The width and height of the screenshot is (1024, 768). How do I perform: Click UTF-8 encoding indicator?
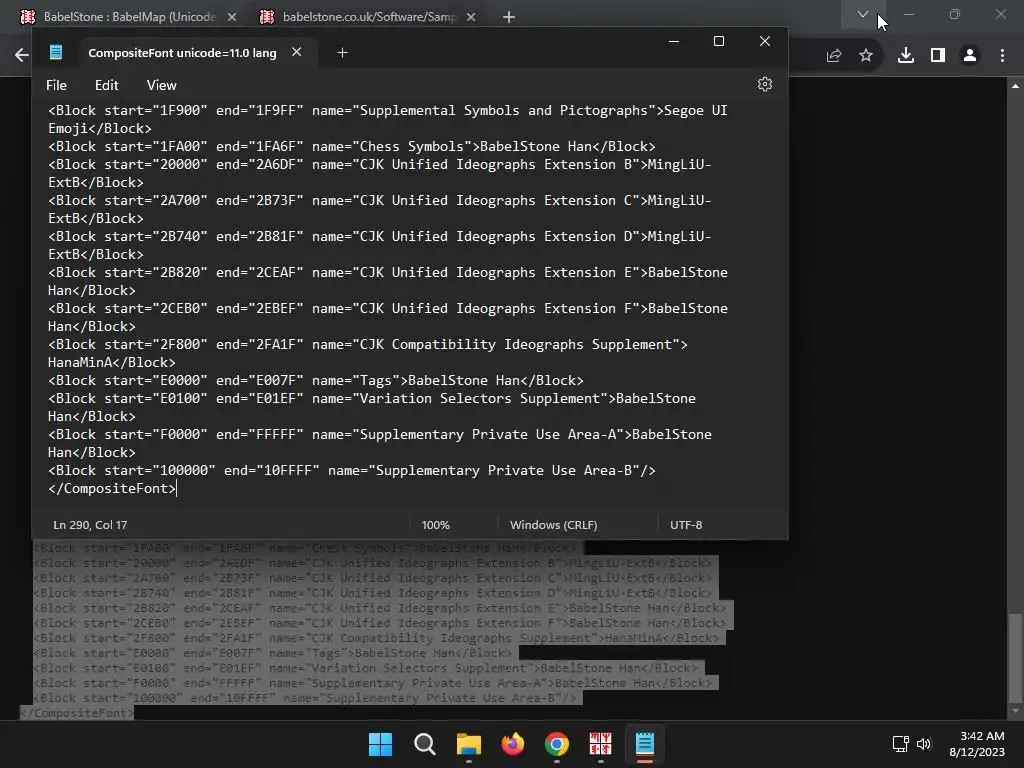click(x=686, y=524)
